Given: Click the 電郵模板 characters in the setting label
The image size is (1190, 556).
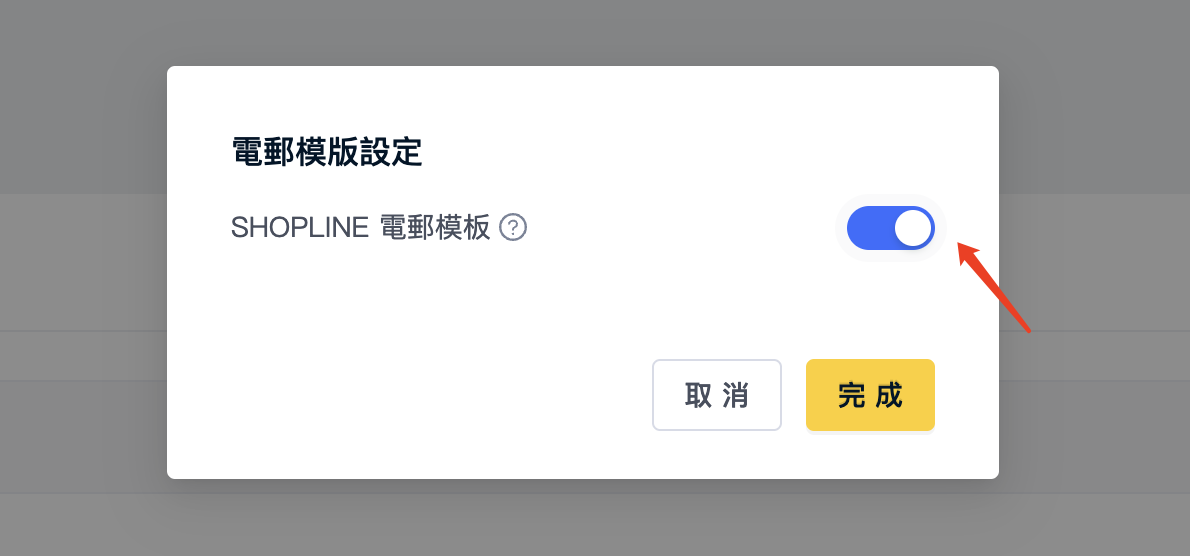Looking at the screenshot, I should 435,228.
